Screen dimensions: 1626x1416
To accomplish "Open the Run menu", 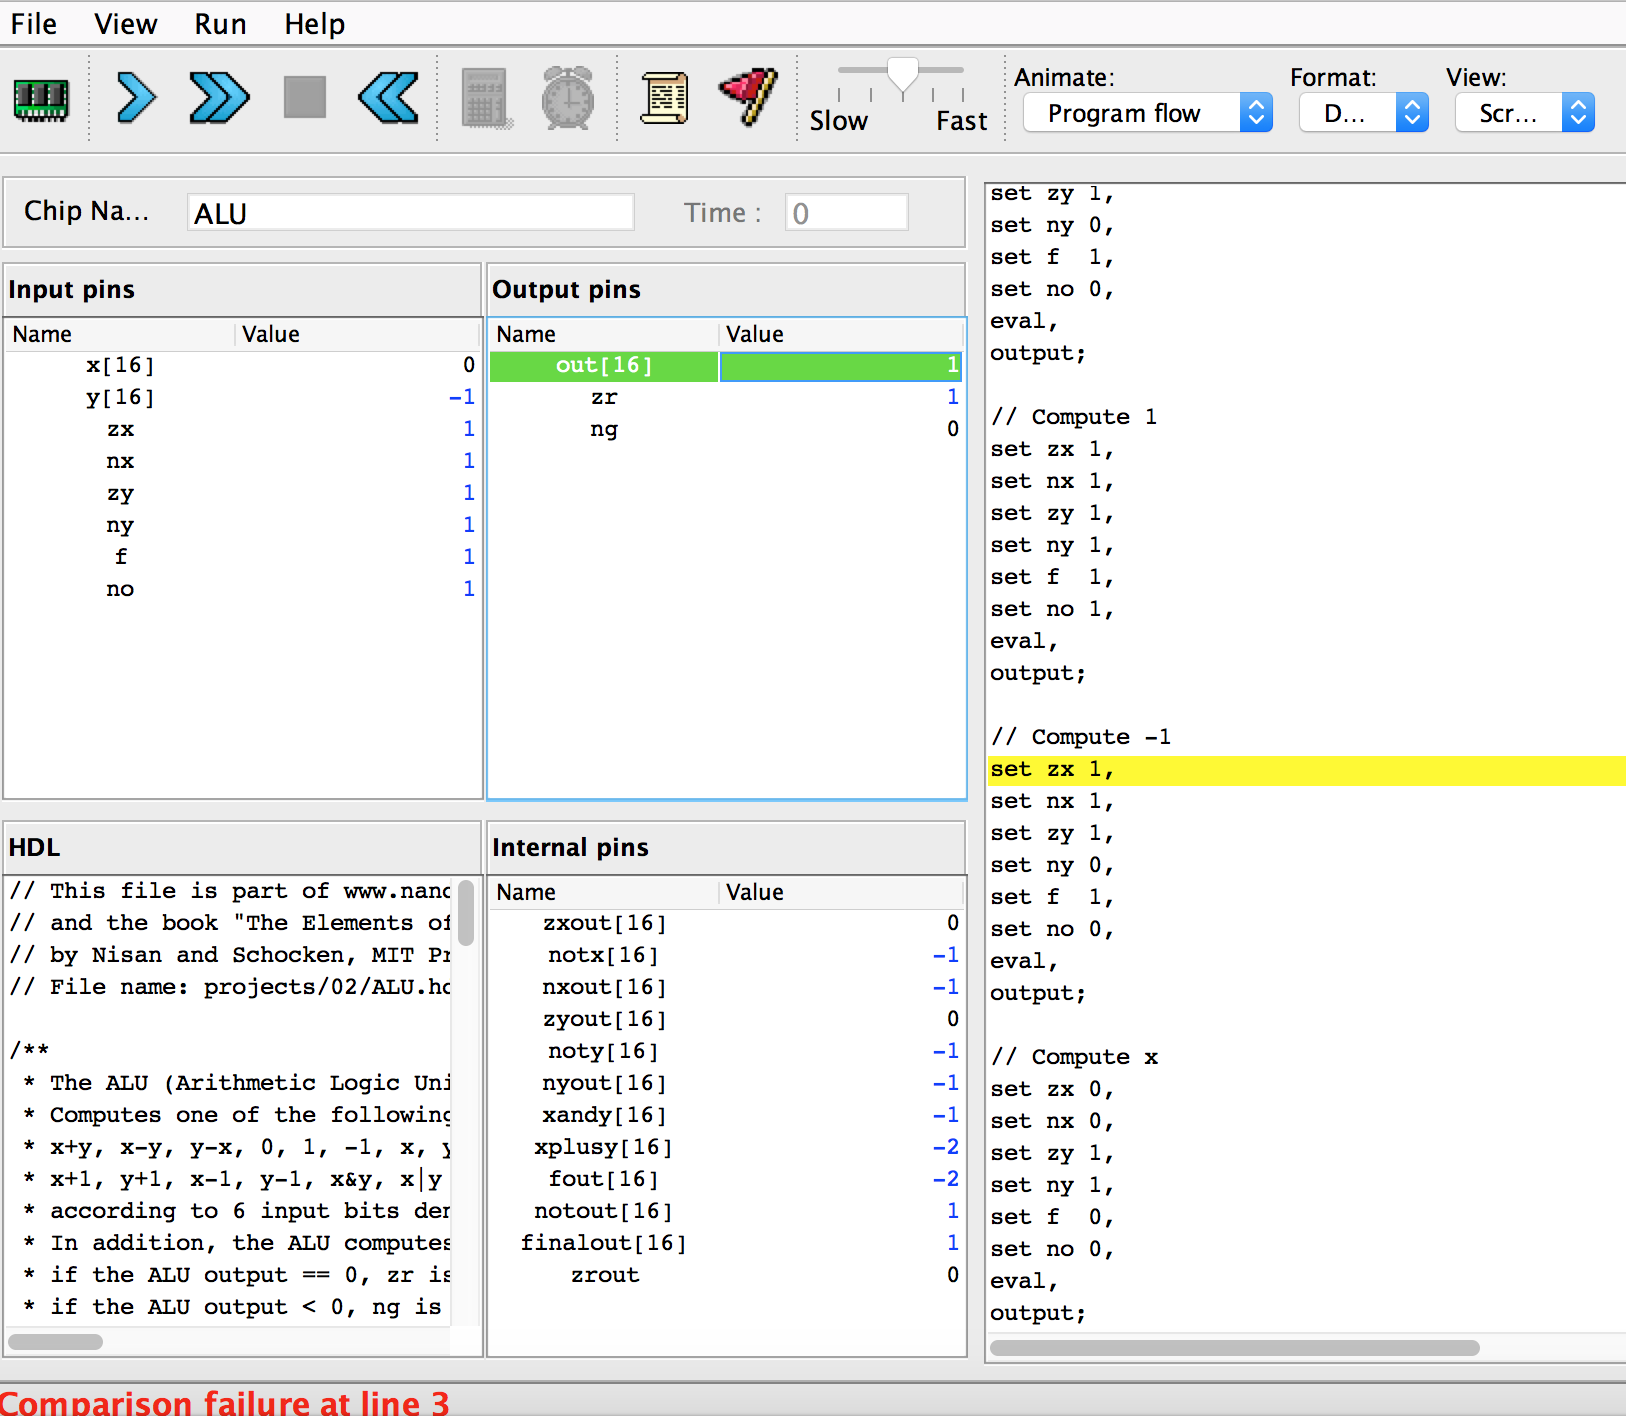I will (220, 24).
